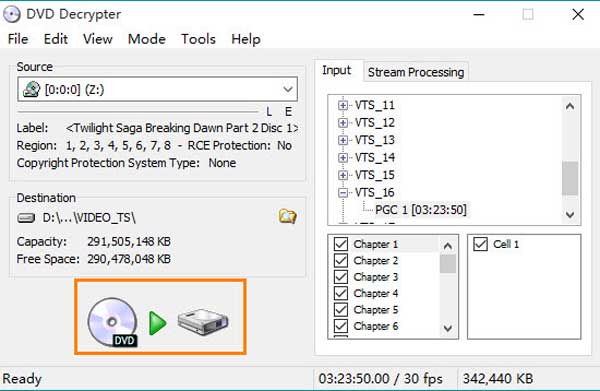This screenshot has height=391, width=600.
Task: Click the Region values 1, 2, 3, 4, 5, 6, 7, 8
Action: click(x=118, y=145)
